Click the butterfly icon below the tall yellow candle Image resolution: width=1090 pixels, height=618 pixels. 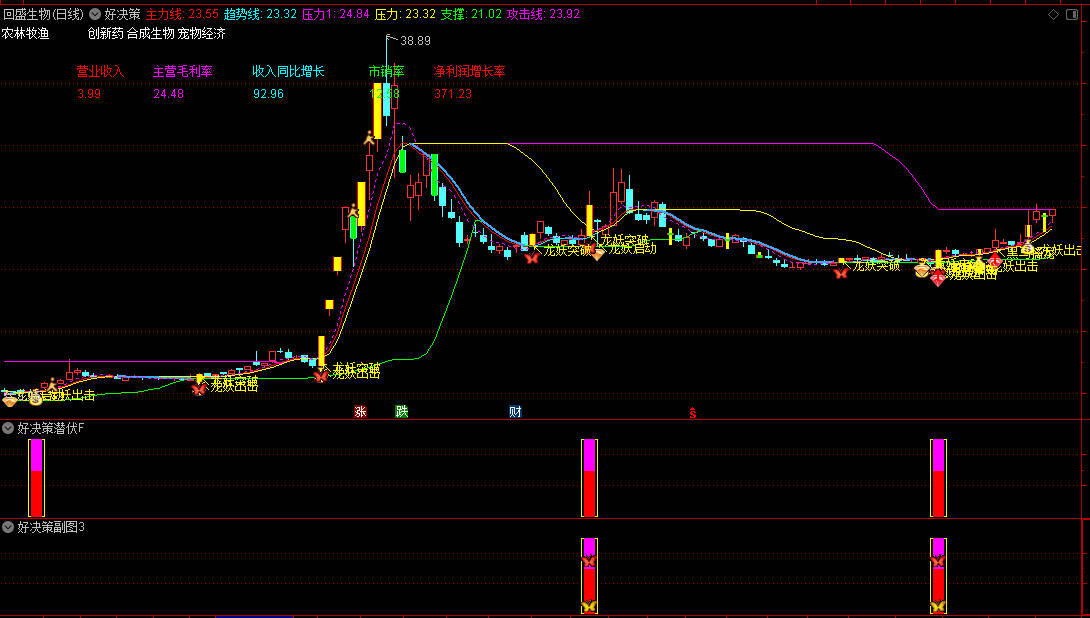tap(320, 376)
